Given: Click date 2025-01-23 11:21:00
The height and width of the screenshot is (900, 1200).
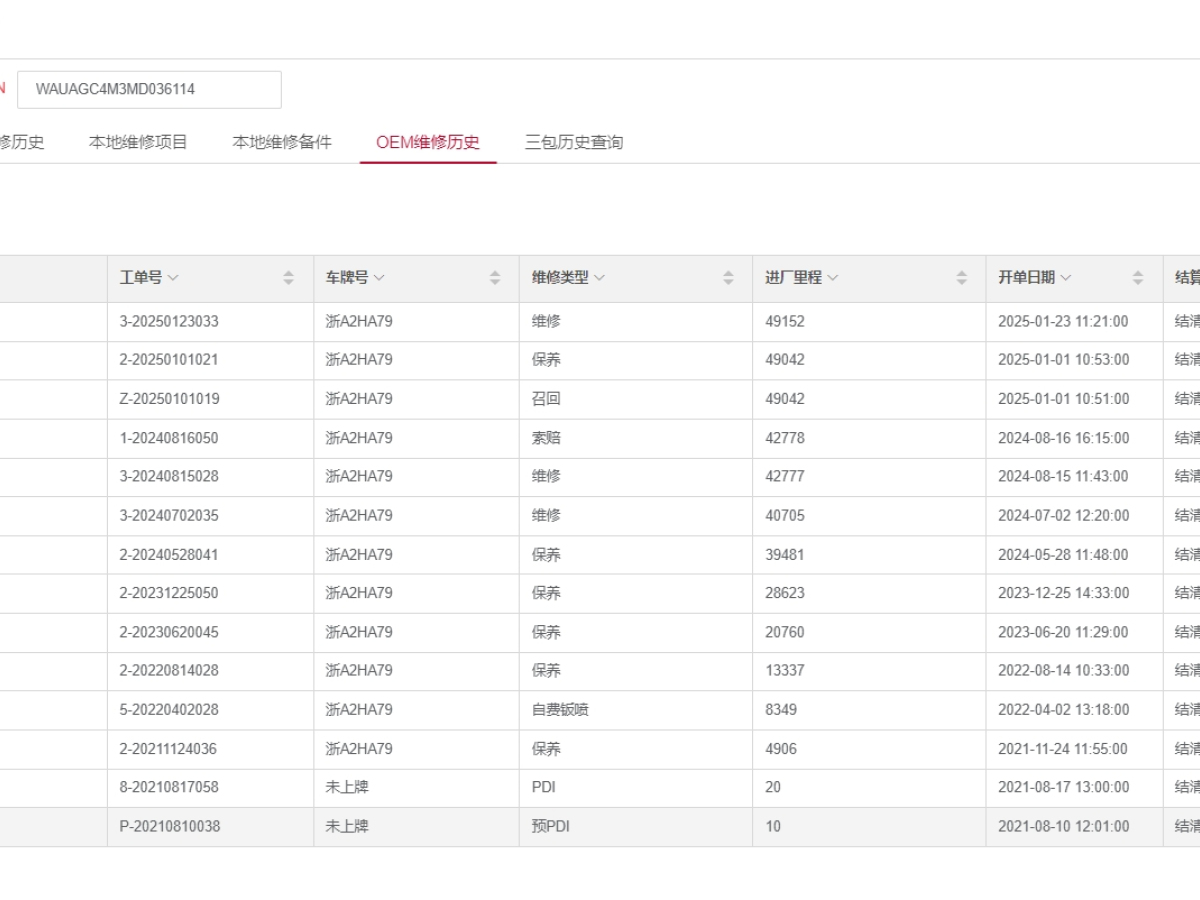Looking at the screenshot, I should coord(1063,321).
